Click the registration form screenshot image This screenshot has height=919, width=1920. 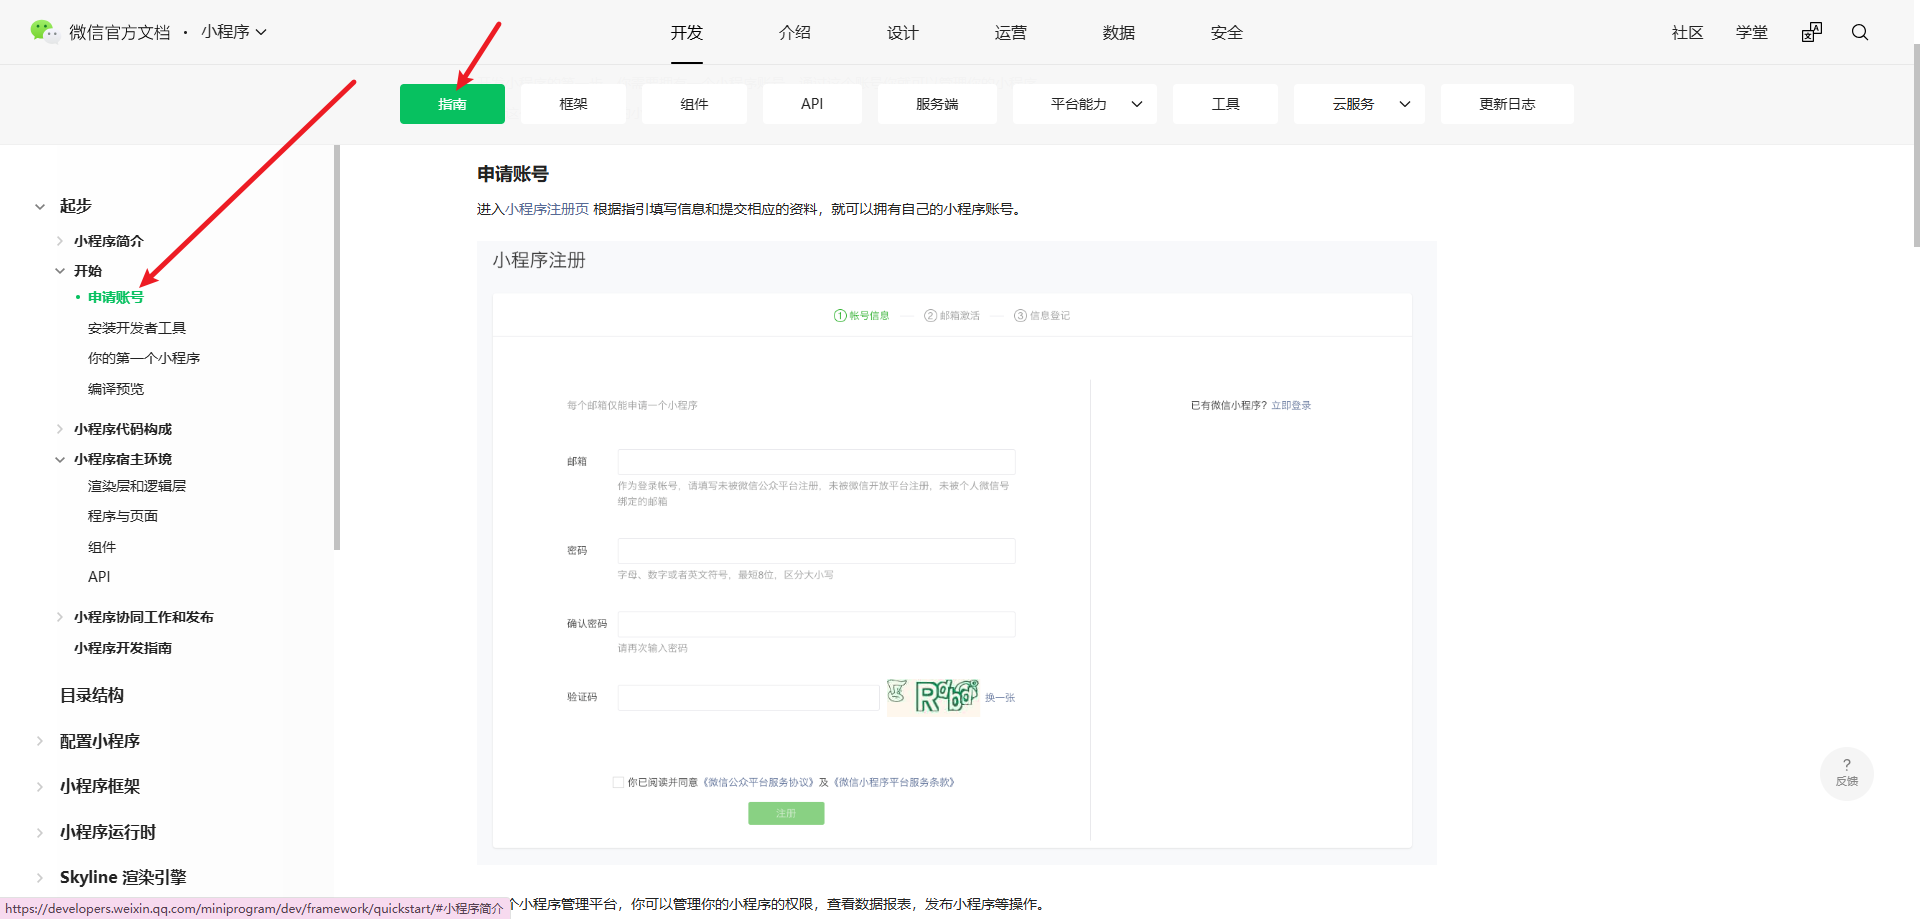coord(957,552)
